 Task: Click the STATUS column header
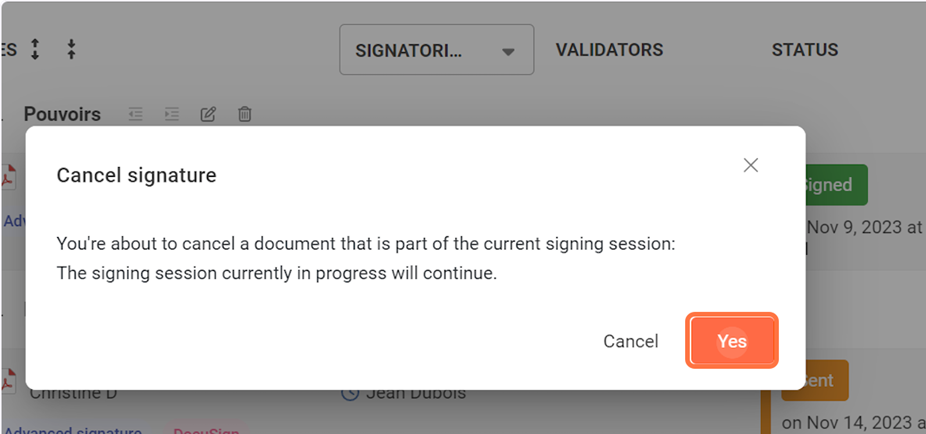(804, 50)
